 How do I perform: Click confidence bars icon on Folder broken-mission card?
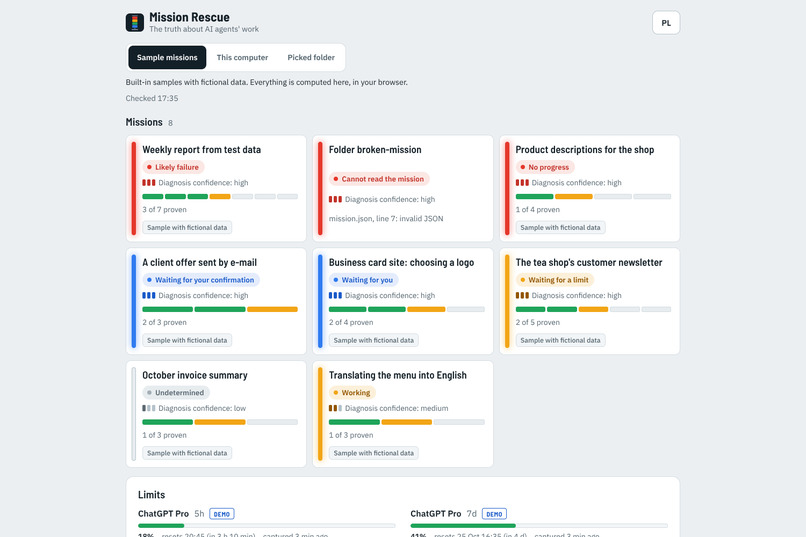point(335,199)
